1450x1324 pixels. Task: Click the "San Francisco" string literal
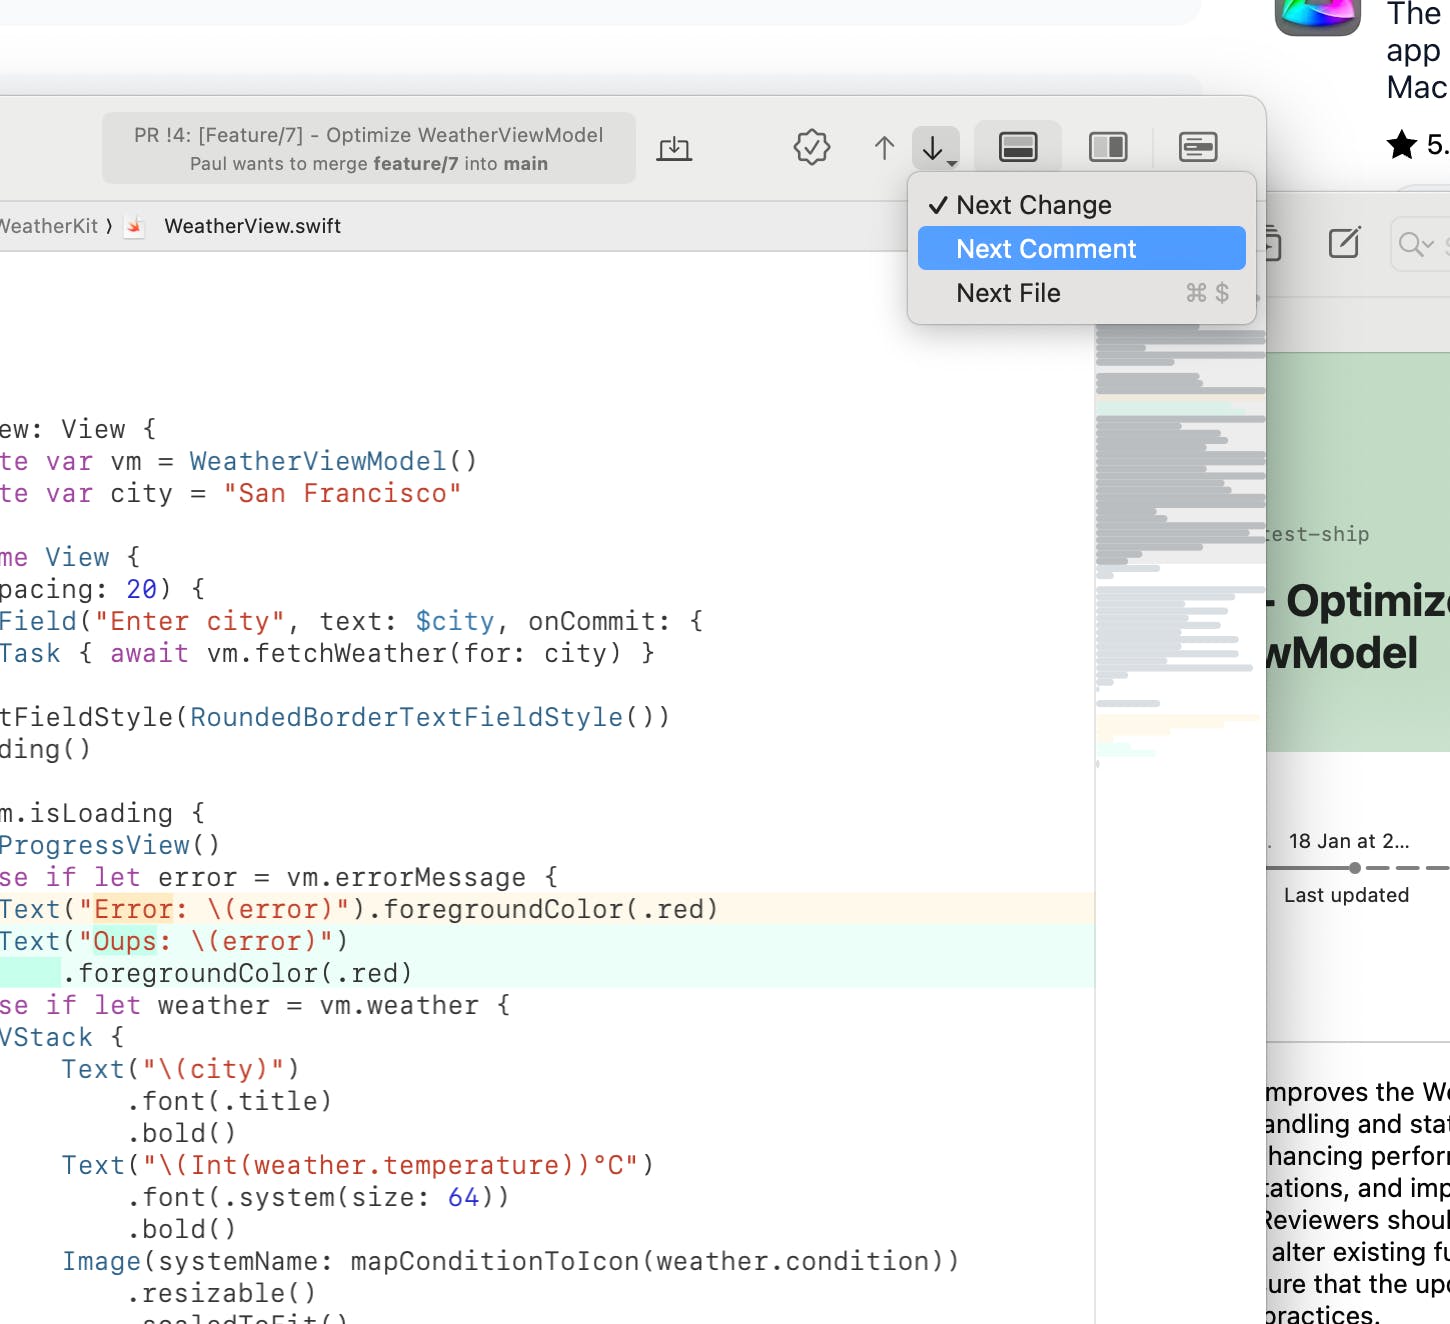342,493
